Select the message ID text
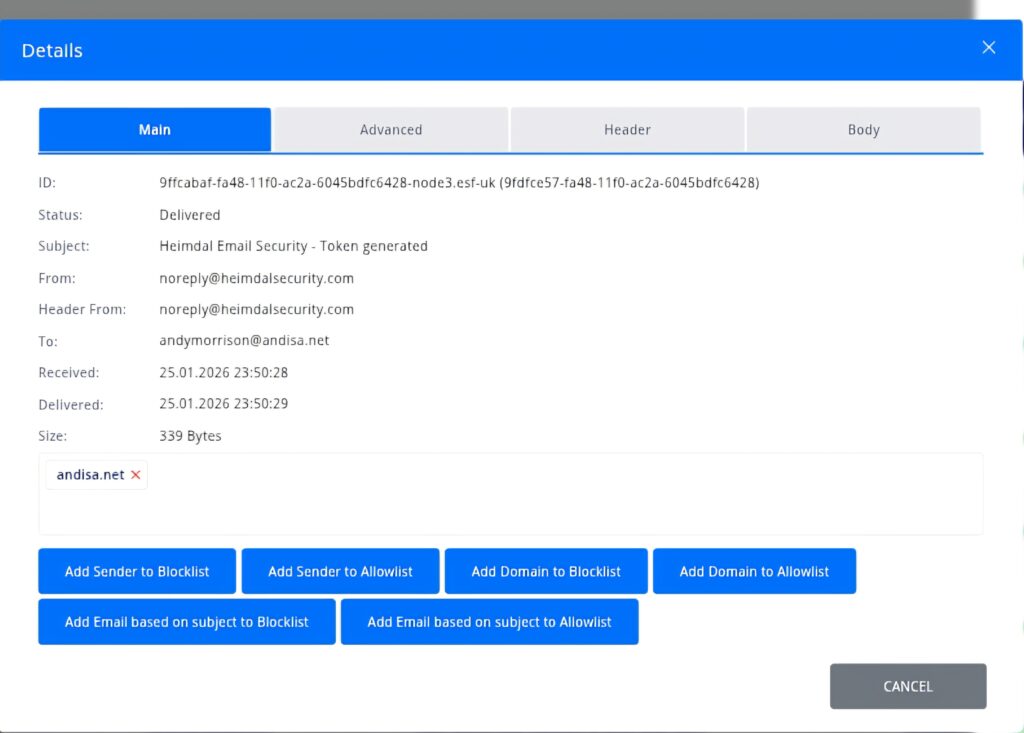The height and width of the screenshot is (733, 1024). [x=459, y=183]
